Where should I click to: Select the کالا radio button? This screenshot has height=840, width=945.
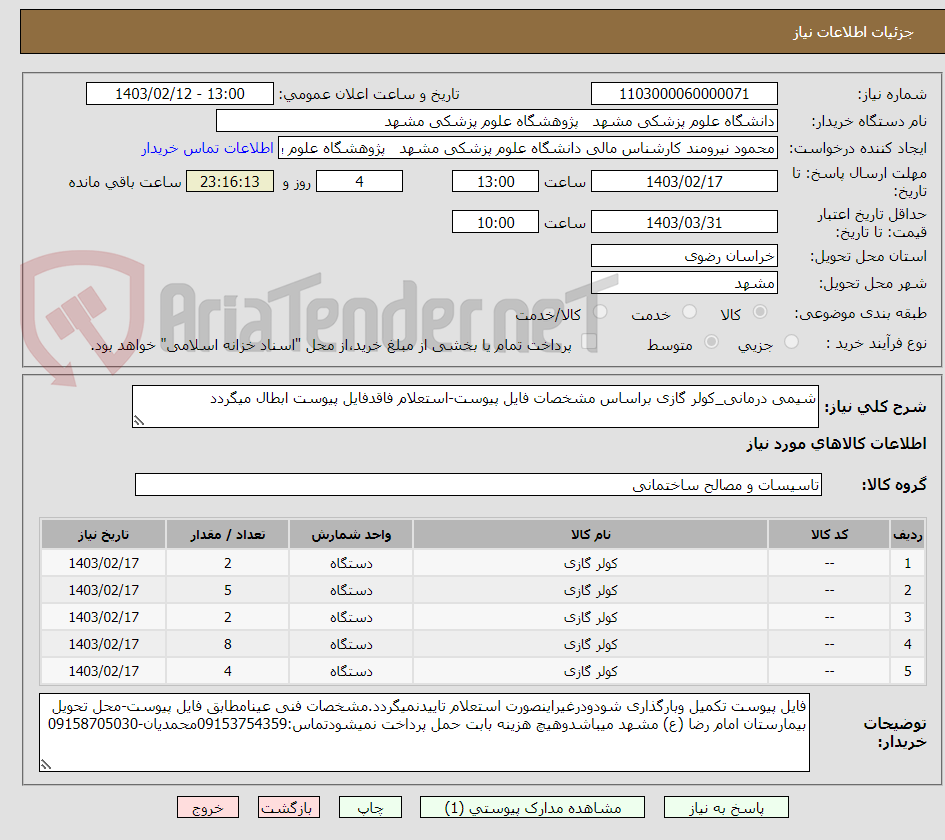pyautogui.click(x=760, y=312)
